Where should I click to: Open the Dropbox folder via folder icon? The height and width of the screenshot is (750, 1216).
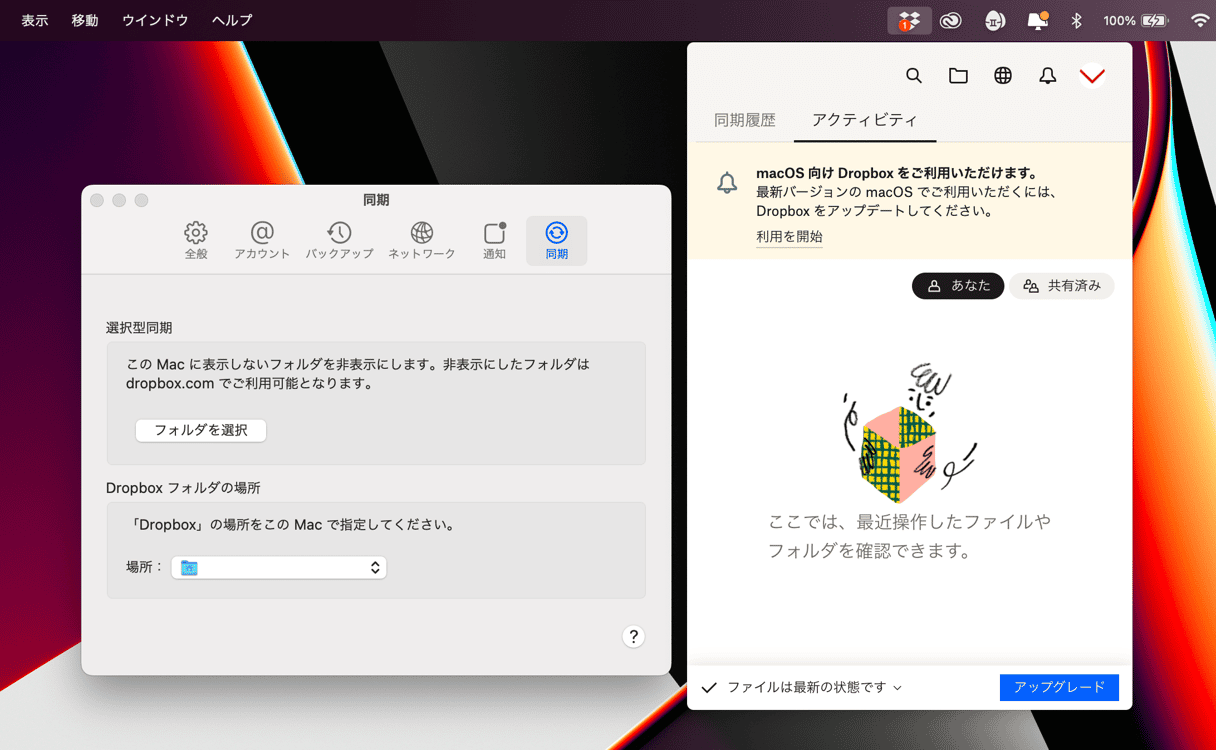tap(958, 75)
